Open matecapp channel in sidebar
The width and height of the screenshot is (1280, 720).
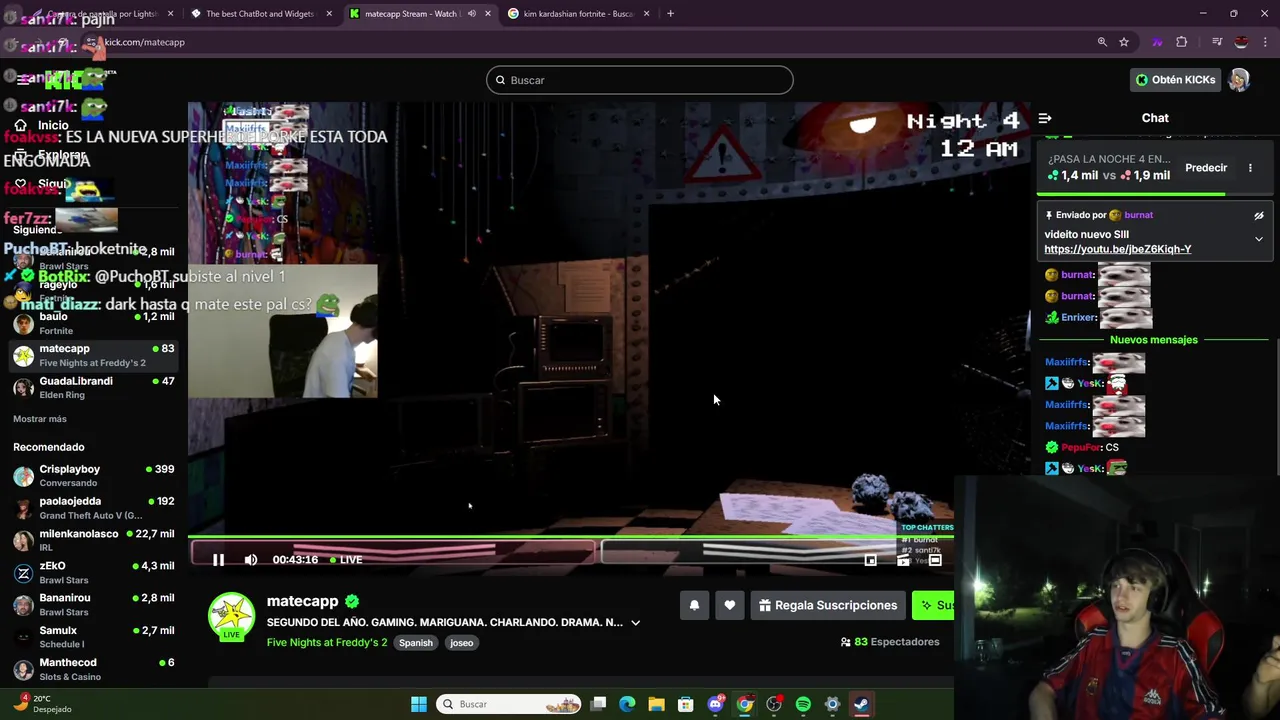pos(94,355)
